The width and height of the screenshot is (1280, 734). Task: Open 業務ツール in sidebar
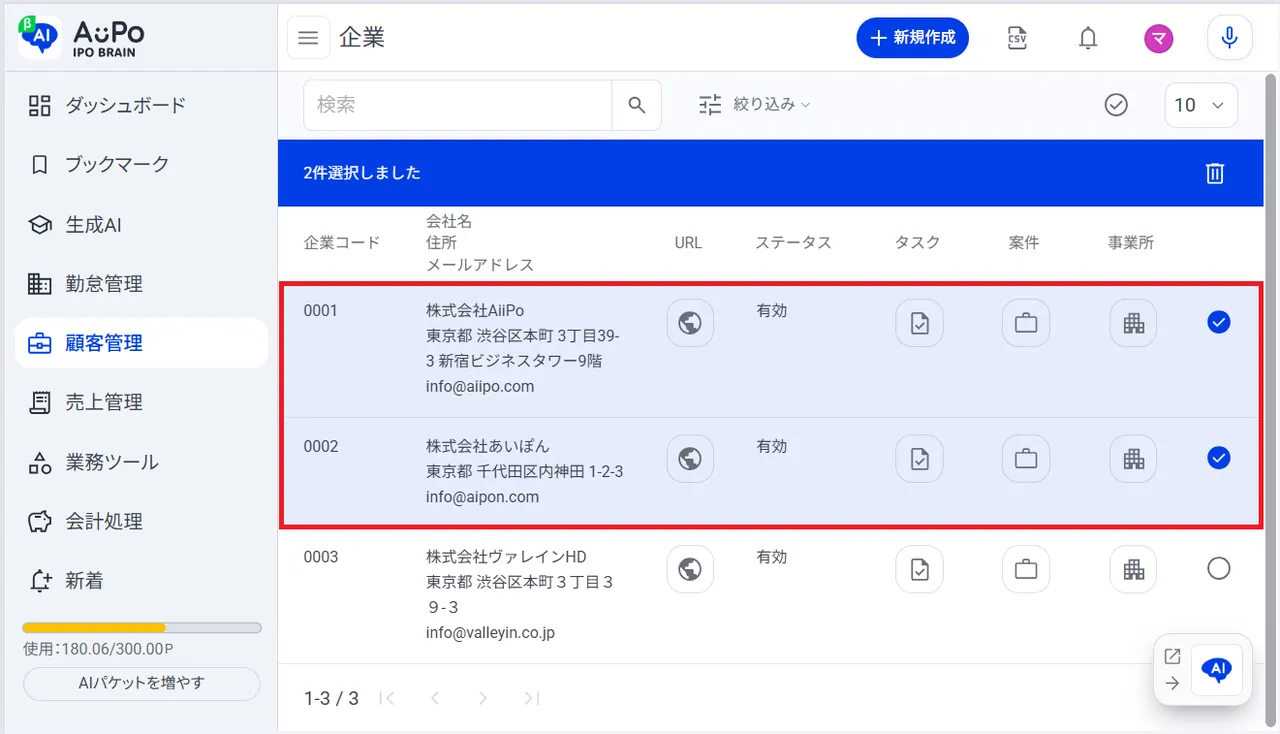click(x=141, y=462)
